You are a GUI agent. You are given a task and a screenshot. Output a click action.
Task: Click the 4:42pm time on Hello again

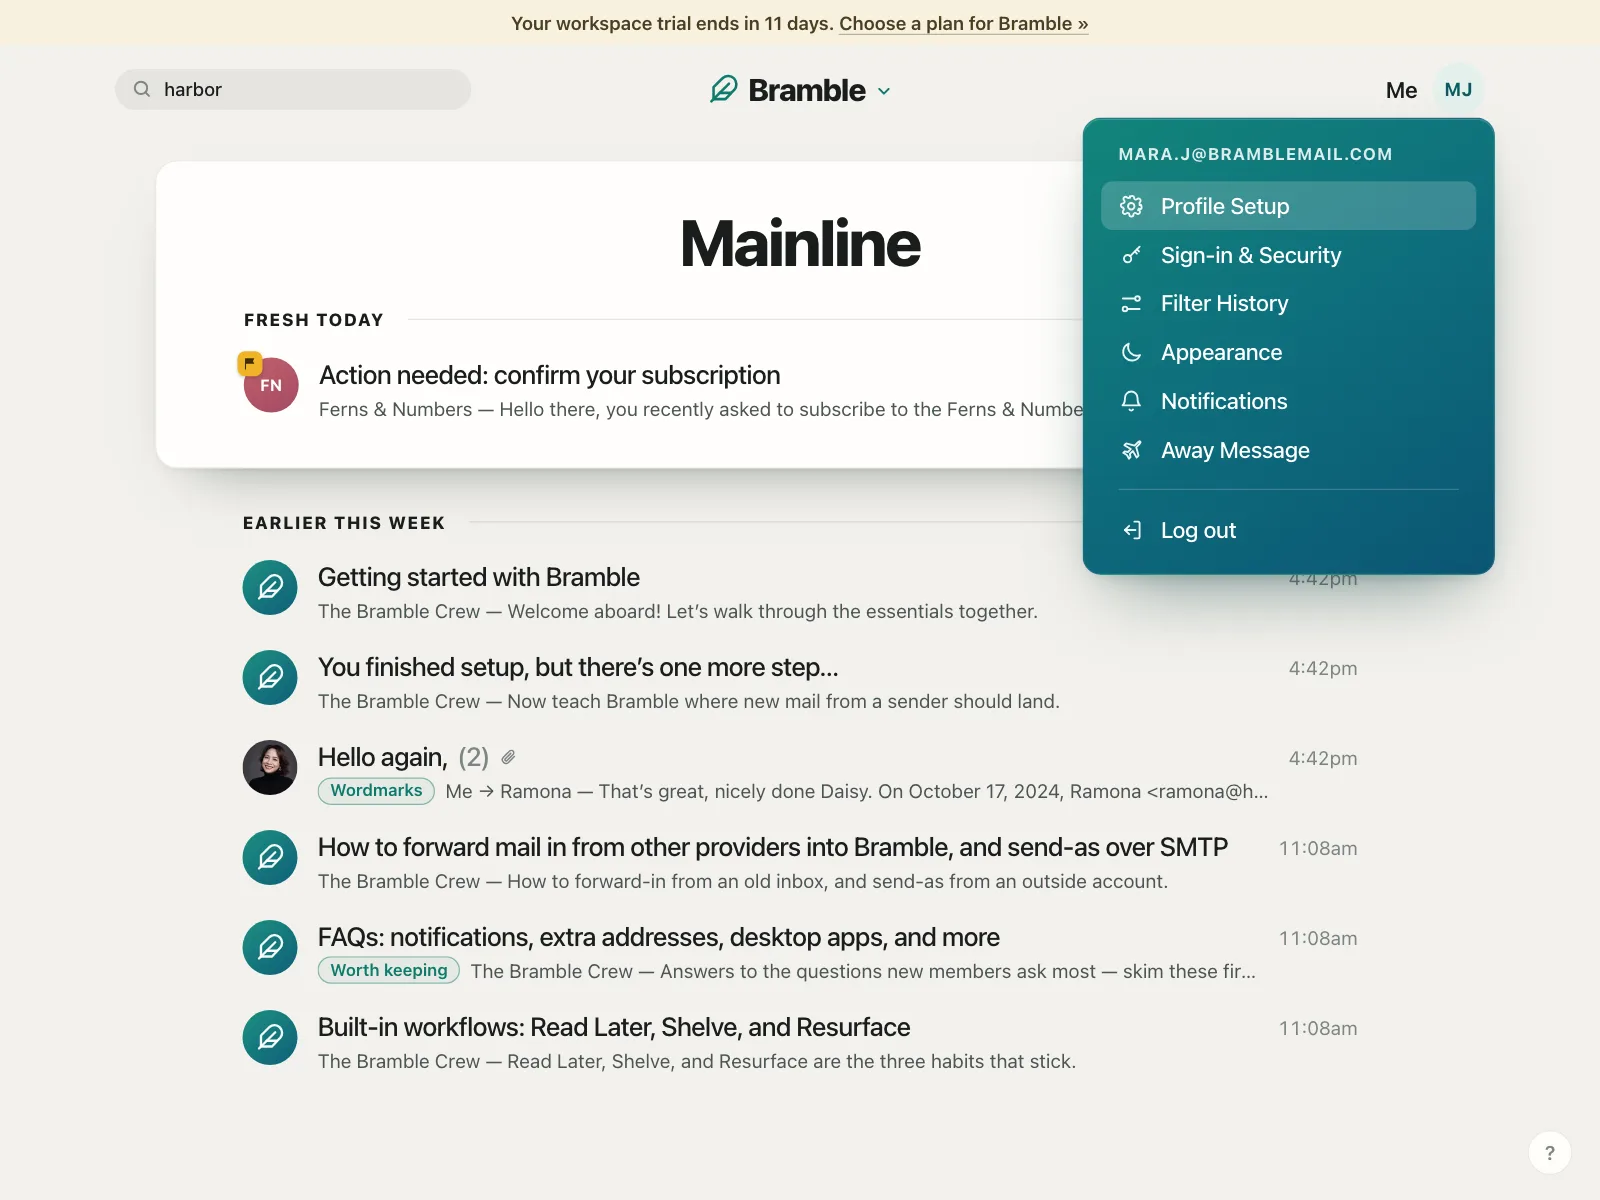point(1322,758)
